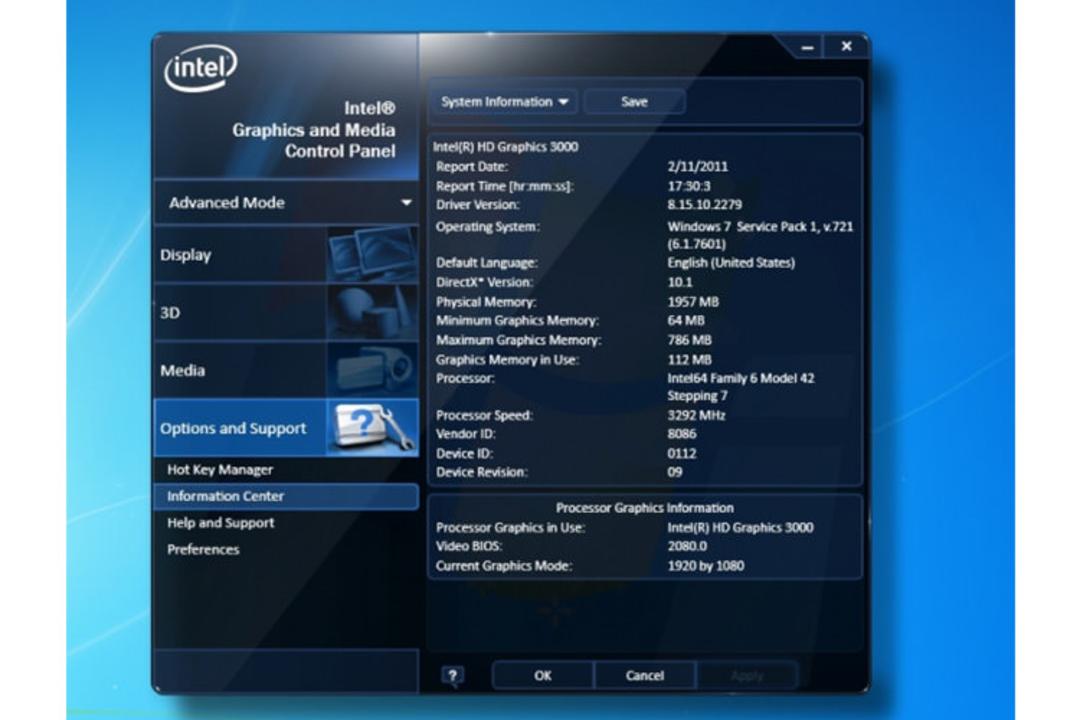
Task: Select the 3D section
Action: click(x=286, y=313)
